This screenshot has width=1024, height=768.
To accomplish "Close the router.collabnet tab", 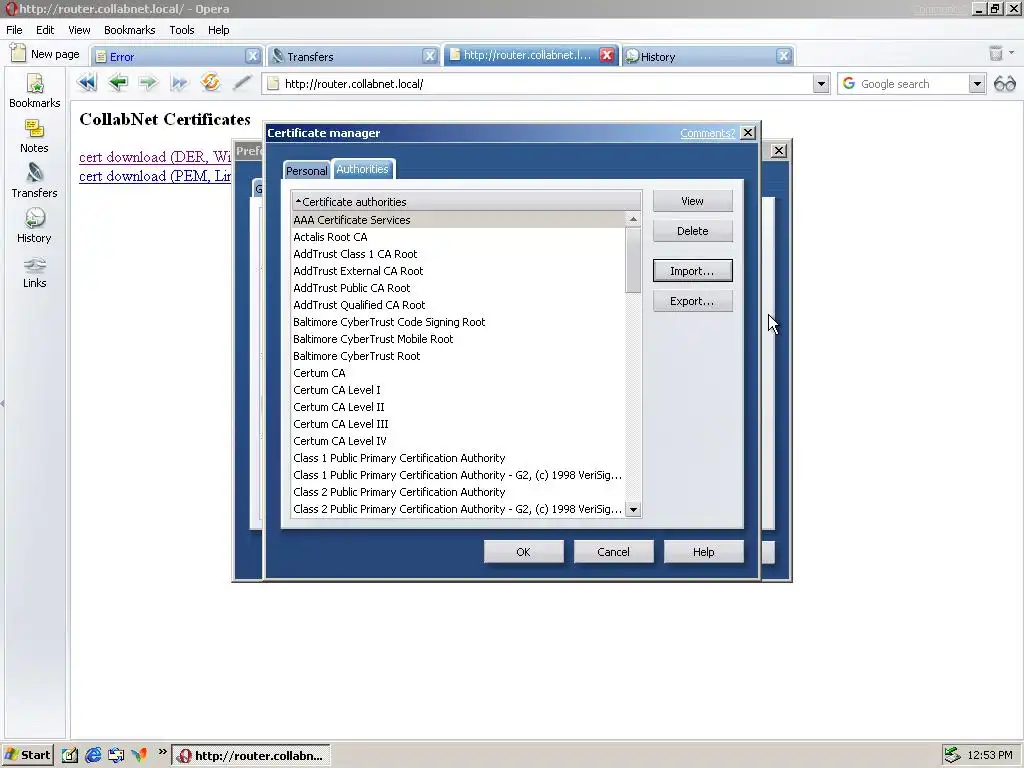I will pos(607,55).
